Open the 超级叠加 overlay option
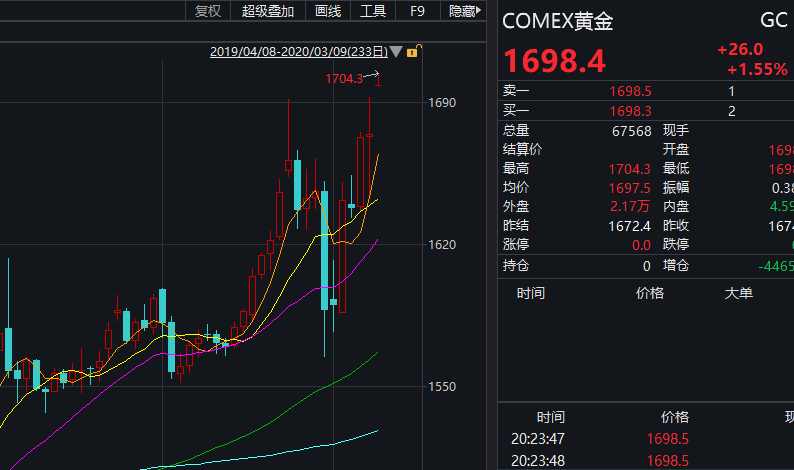This screenshot has height=470, width=794. point(267,11)
